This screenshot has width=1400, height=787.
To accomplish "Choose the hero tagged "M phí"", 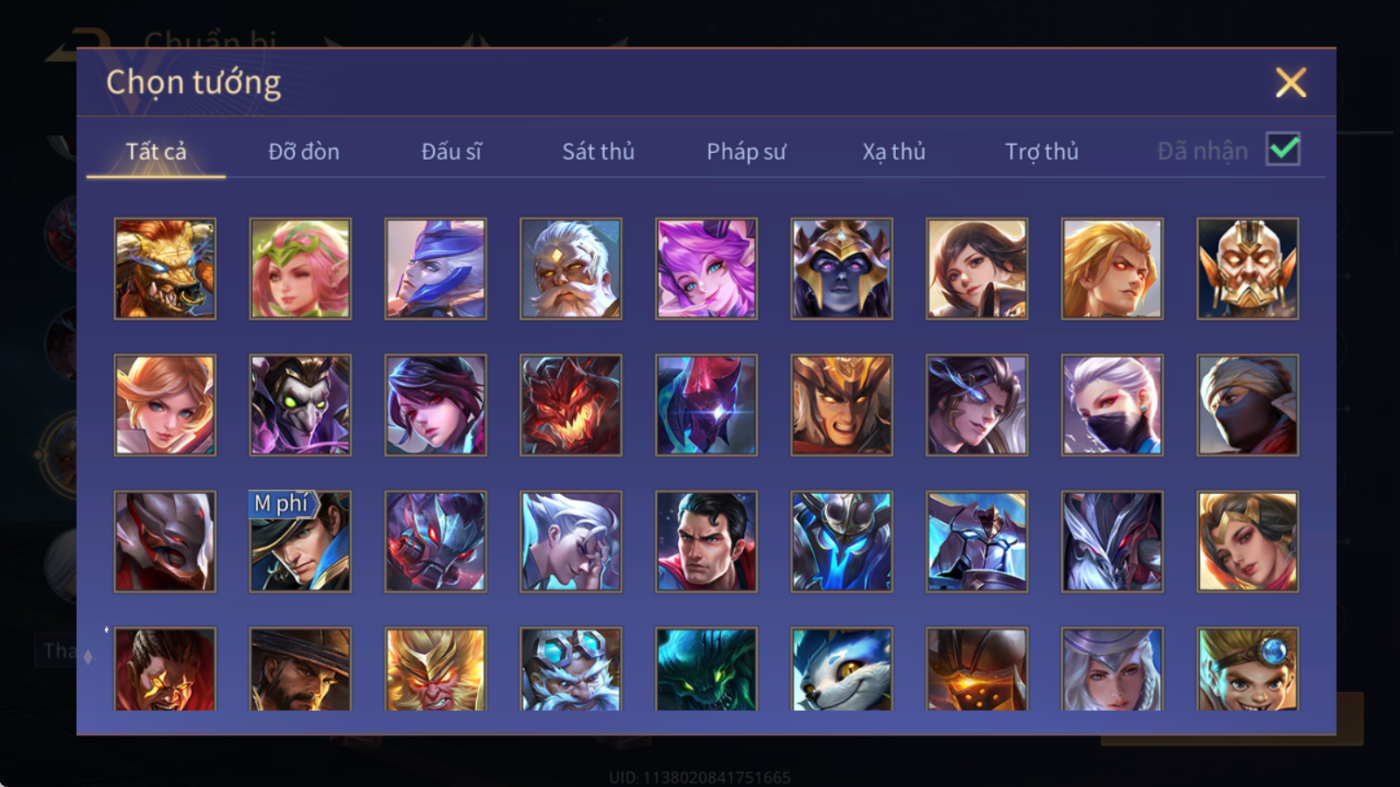I will pyautogui.click(x=300, y=541).
